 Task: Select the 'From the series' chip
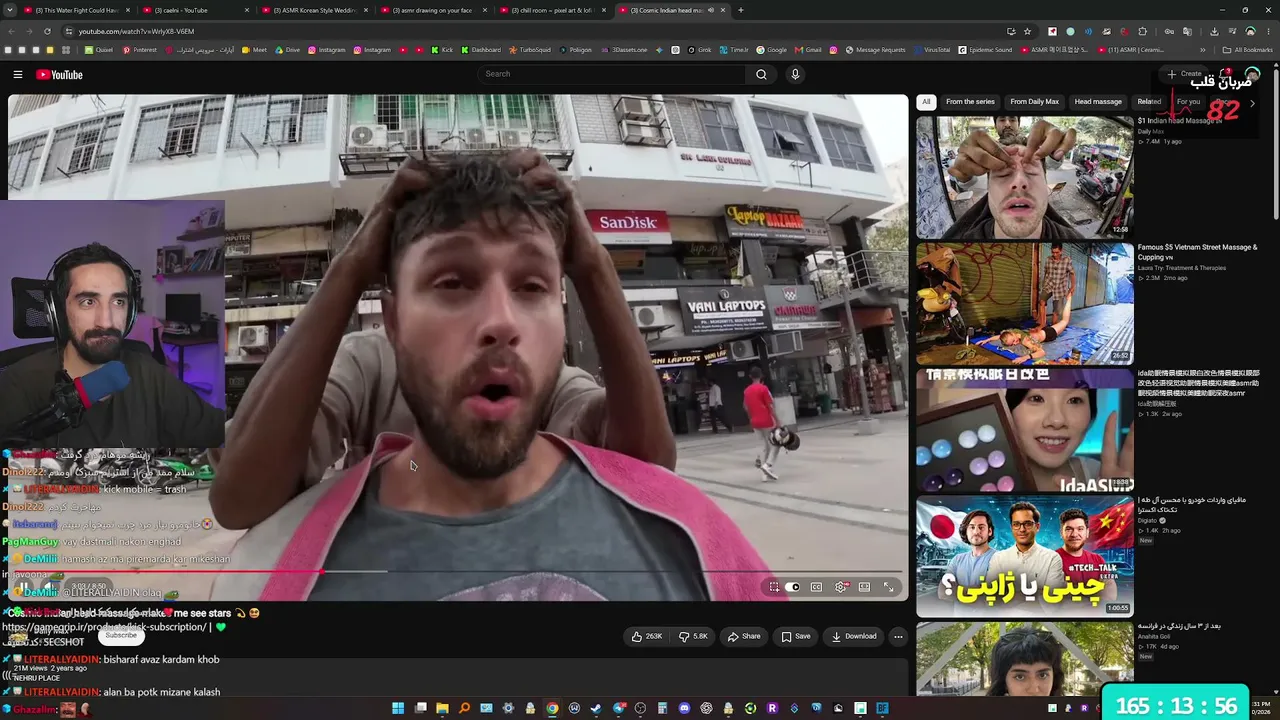click(x=970, y=101)
